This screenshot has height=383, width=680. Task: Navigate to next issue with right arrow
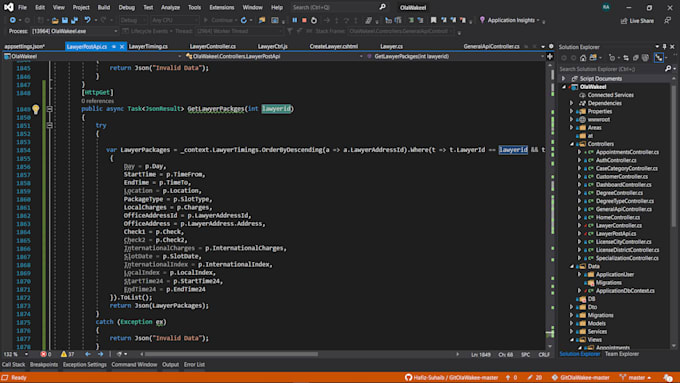click(100, 354)
